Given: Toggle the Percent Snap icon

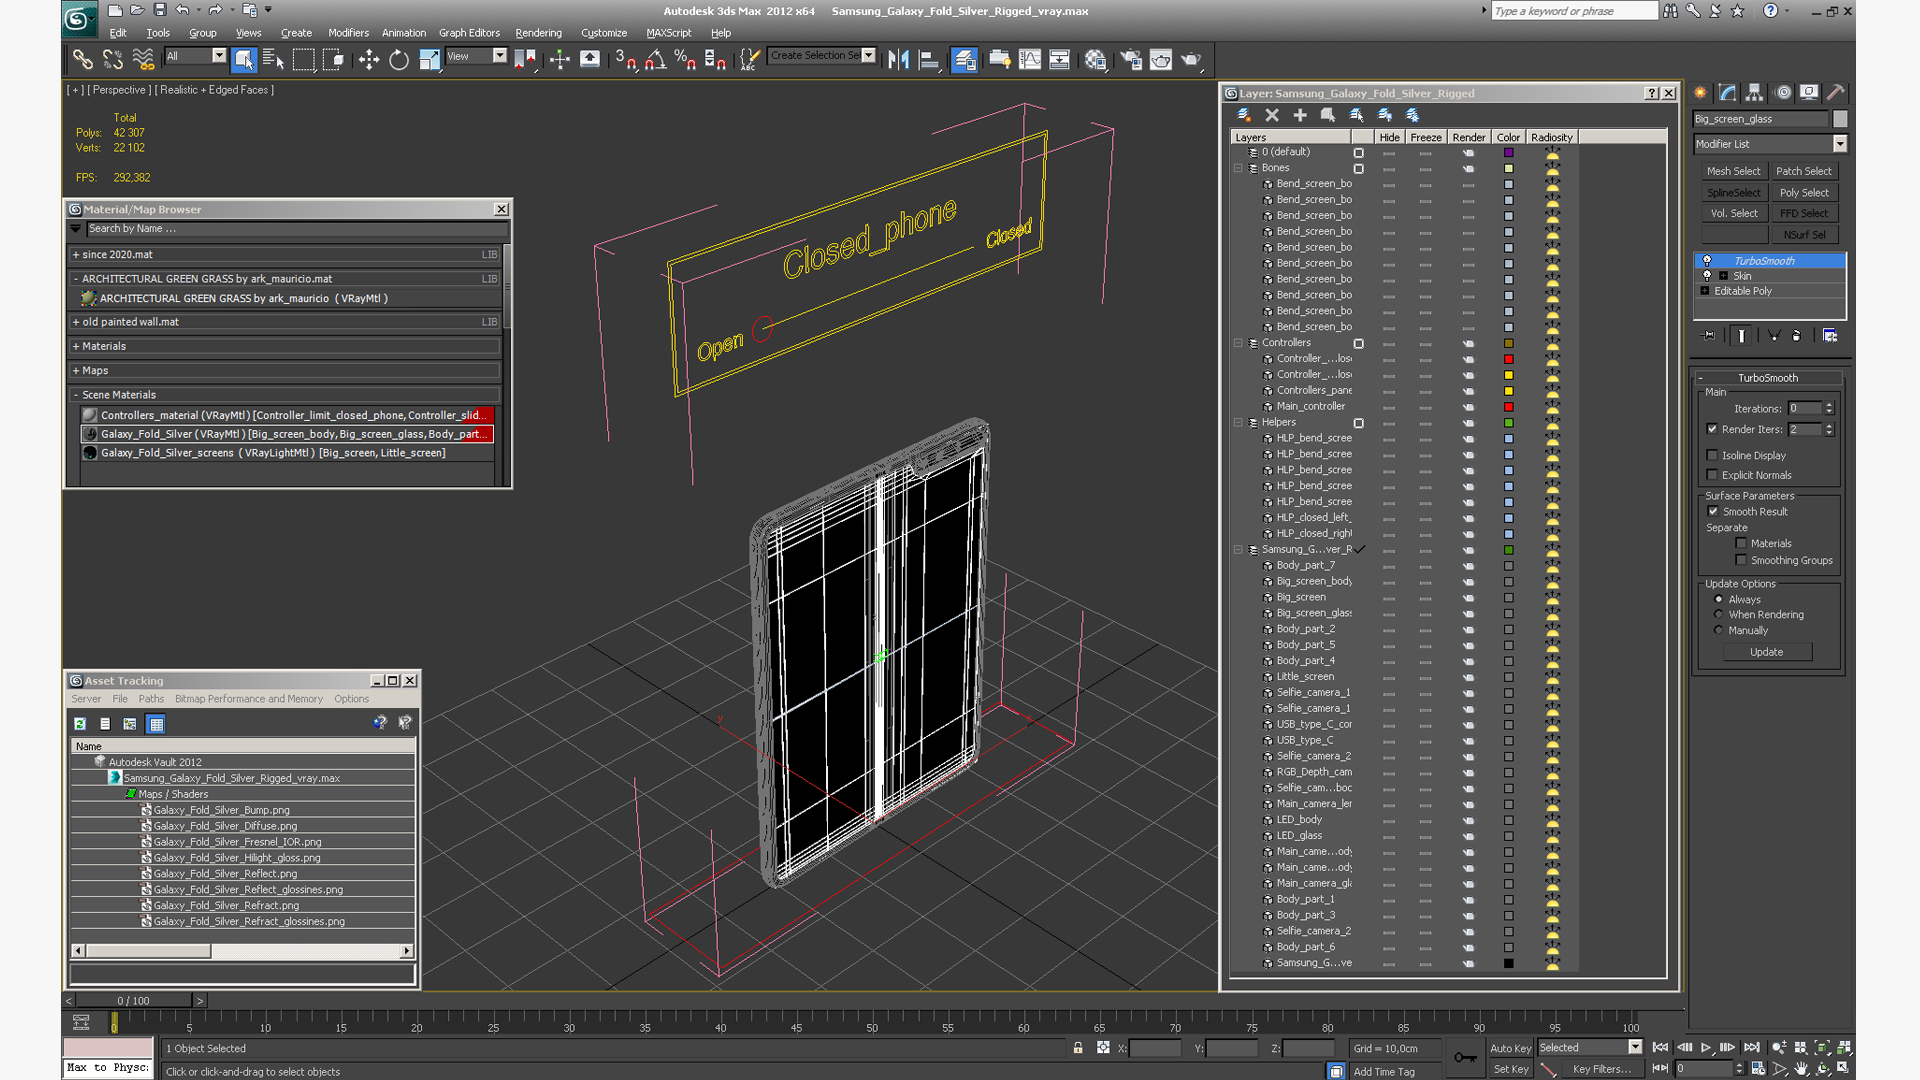Looking at the screenshot, I should (685, 60).
